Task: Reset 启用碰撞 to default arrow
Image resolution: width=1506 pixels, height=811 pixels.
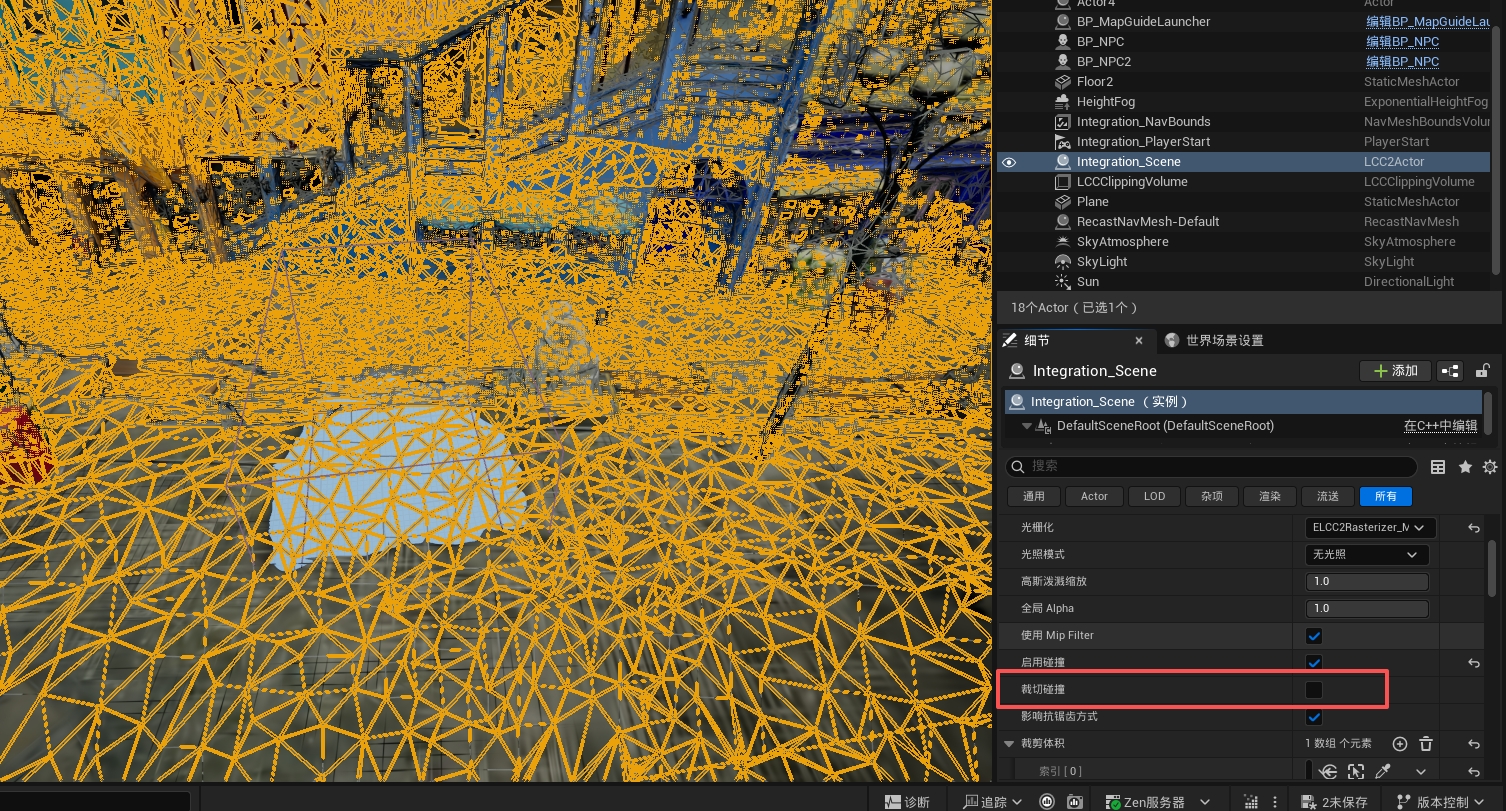Action: pyautogui.click(x=1474, y=662)
